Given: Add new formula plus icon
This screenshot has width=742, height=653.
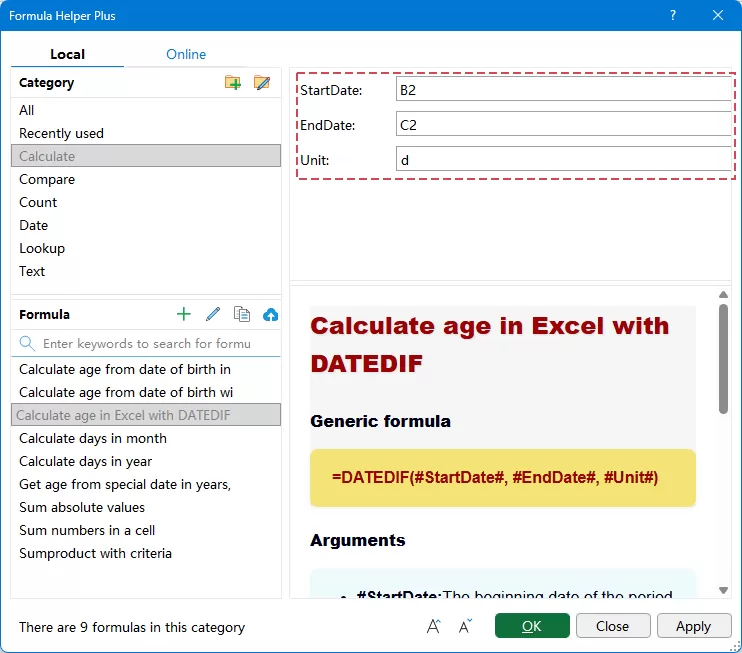Looking at the screenshot, I should click(184, 314).
